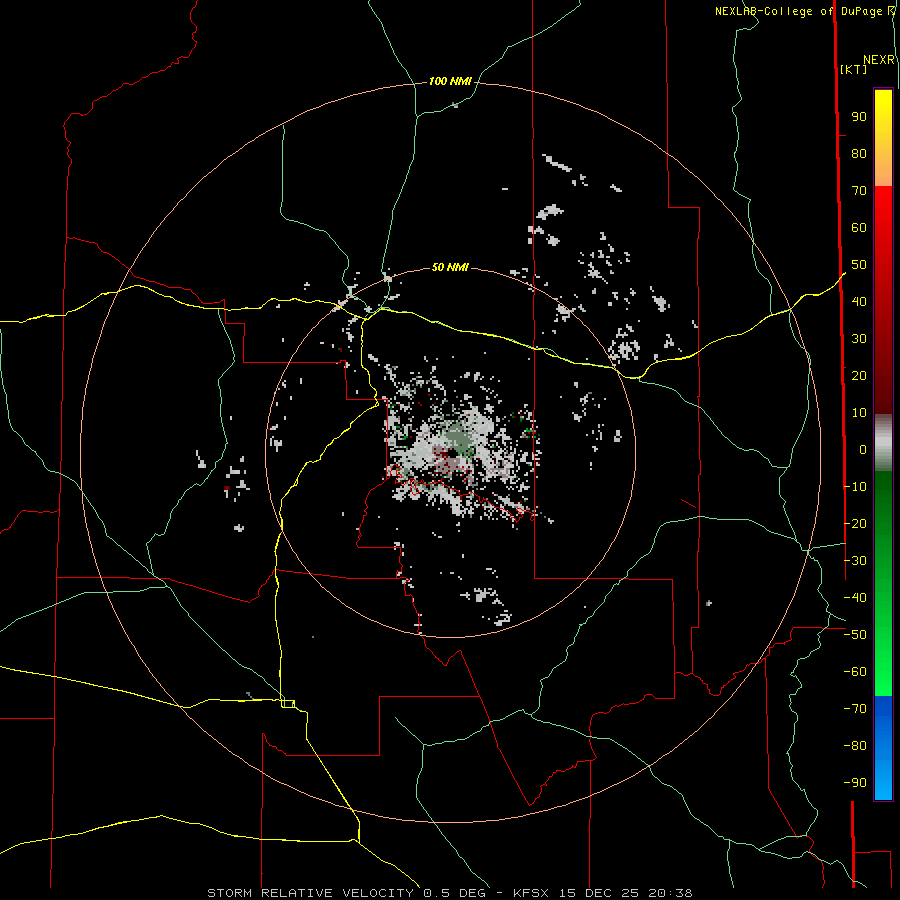Viewport: 900px width, 900px height.
Task: Click the -10 value on velocity scale
Action: pyautogui.click(x=855, y=487)
